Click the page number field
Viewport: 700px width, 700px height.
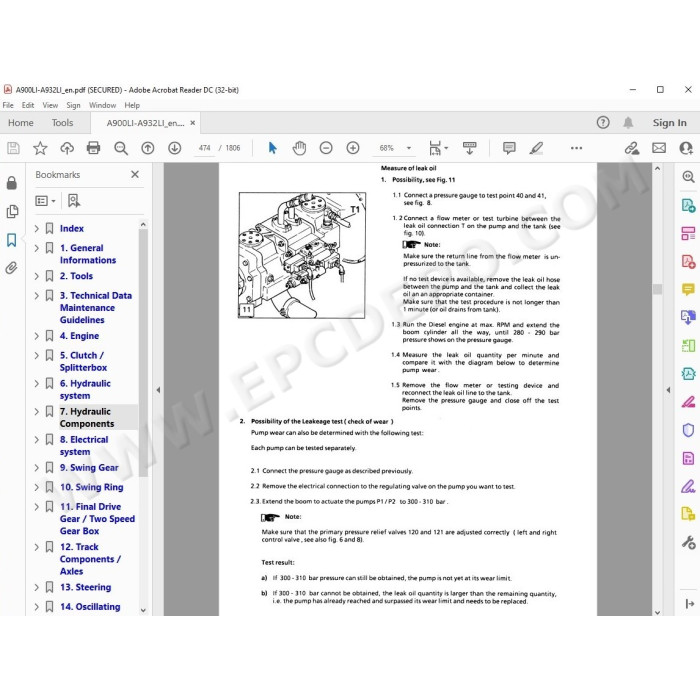(204, 148)
